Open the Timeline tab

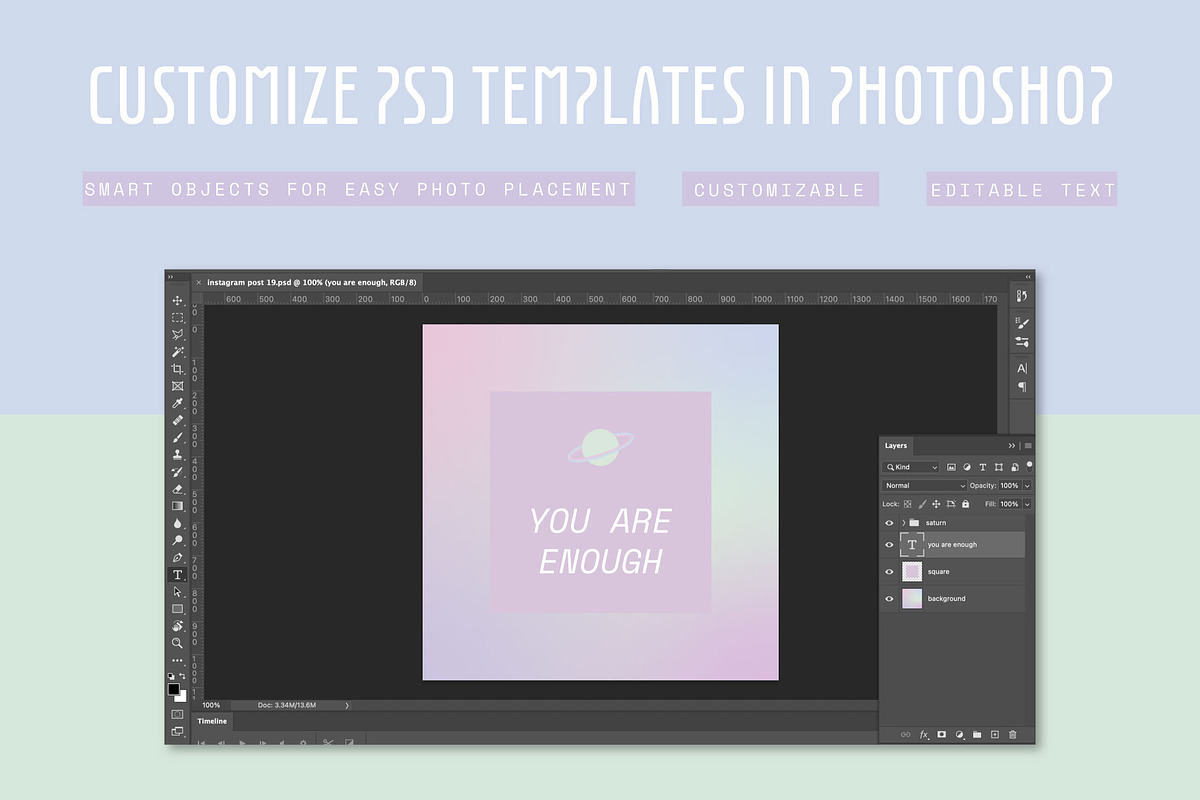pyautogui.click(x=212, y=721)
